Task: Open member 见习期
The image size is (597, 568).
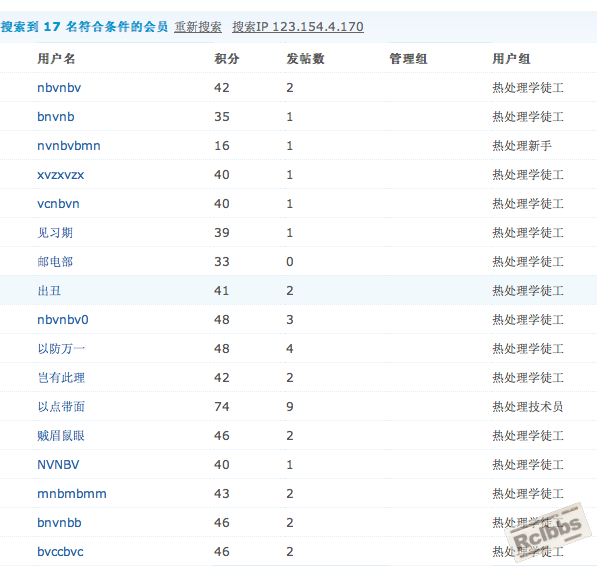Action: pos(55,233)
